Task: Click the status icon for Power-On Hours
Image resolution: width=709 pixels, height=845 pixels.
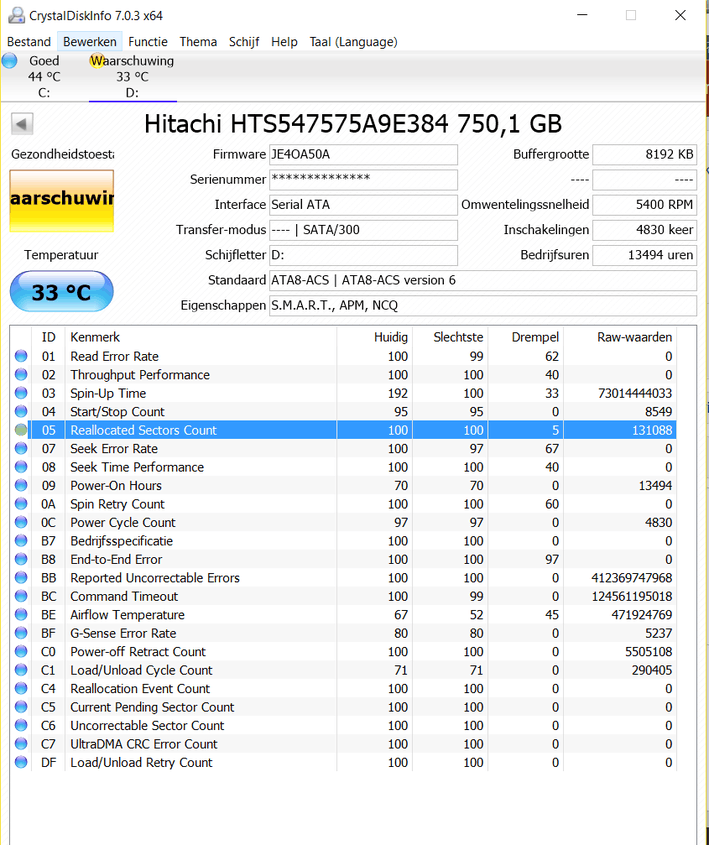Action: (x=21, y=486)
